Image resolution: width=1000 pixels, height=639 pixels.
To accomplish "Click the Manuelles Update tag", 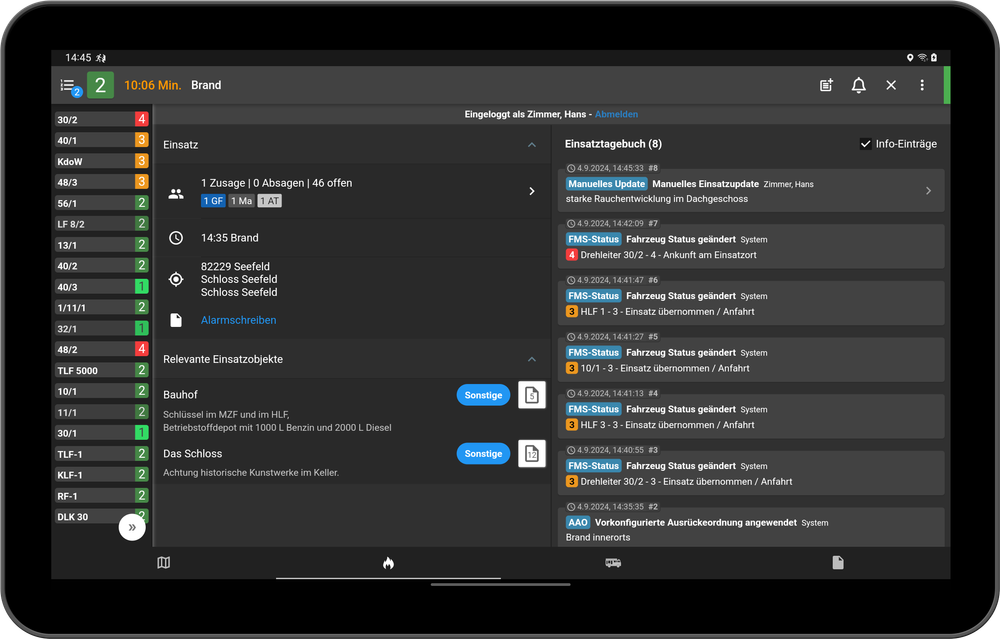I will [607, 184].
